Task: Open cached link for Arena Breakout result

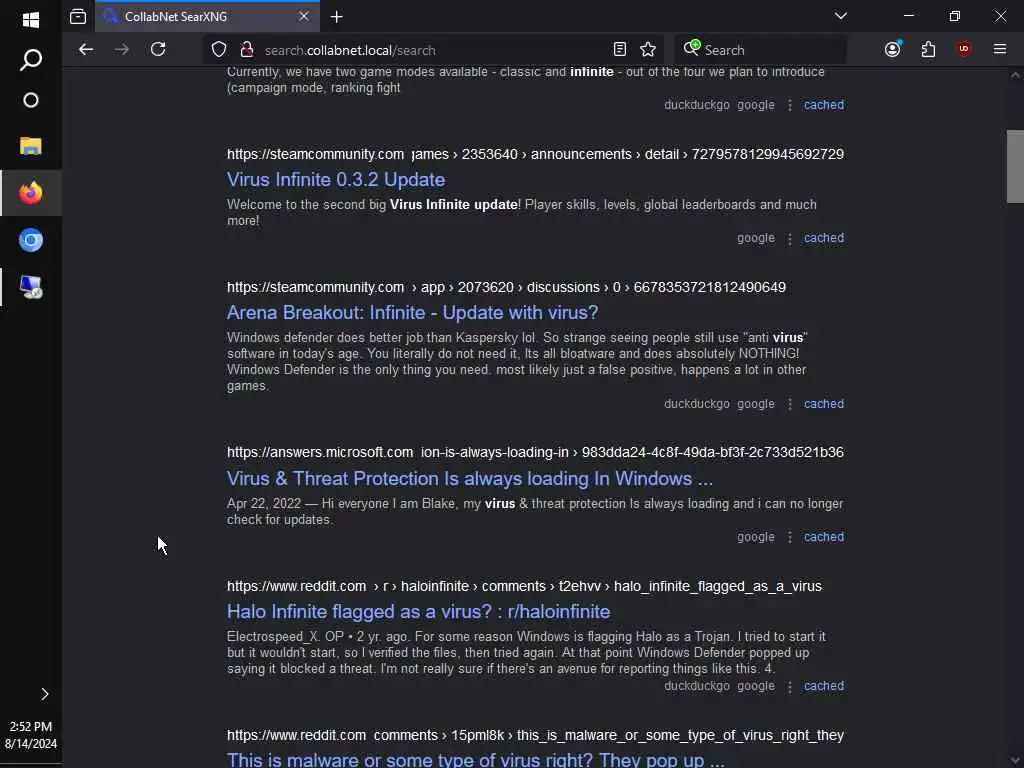Action: [824, 404]
